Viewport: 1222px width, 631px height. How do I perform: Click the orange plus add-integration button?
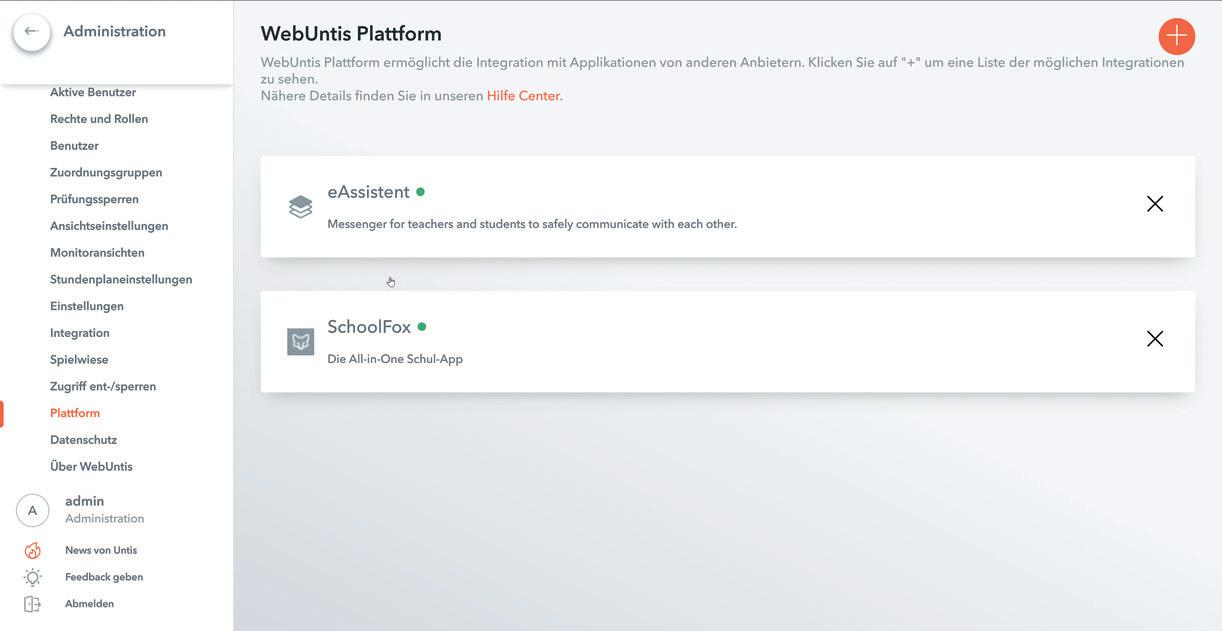tap(1176, 36)
